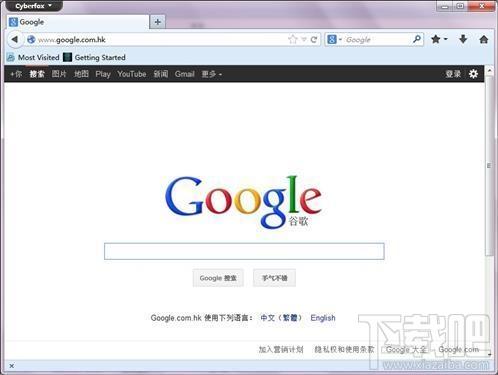Screen dimensions: 498x375
Task: Open the Cyberfox application menu
Action: click(33, 6)
